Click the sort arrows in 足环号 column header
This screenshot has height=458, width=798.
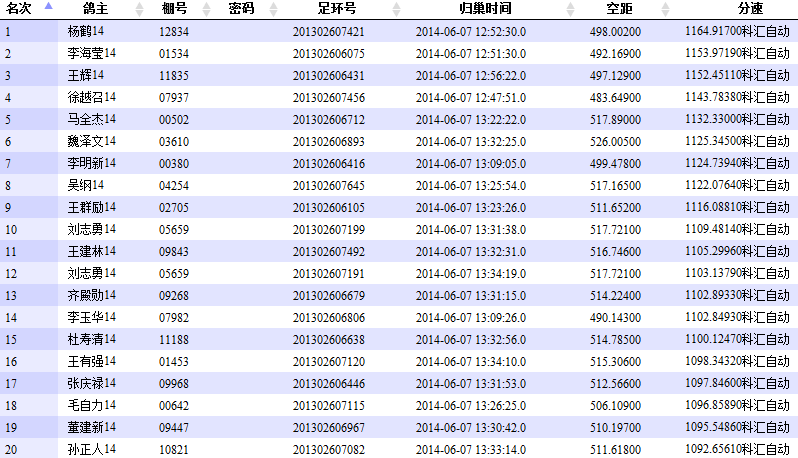(x=395, y=9)
